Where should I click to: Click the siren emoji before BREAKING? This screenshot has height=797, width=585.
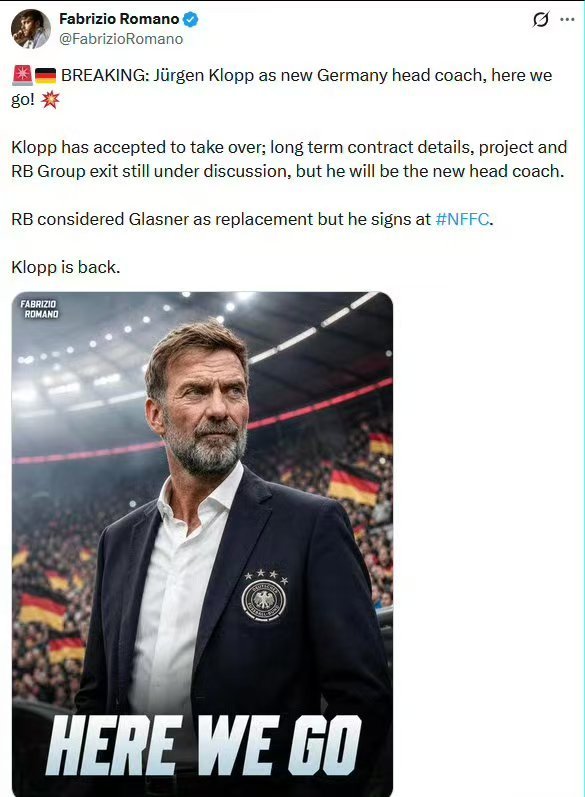coord(22,75)
